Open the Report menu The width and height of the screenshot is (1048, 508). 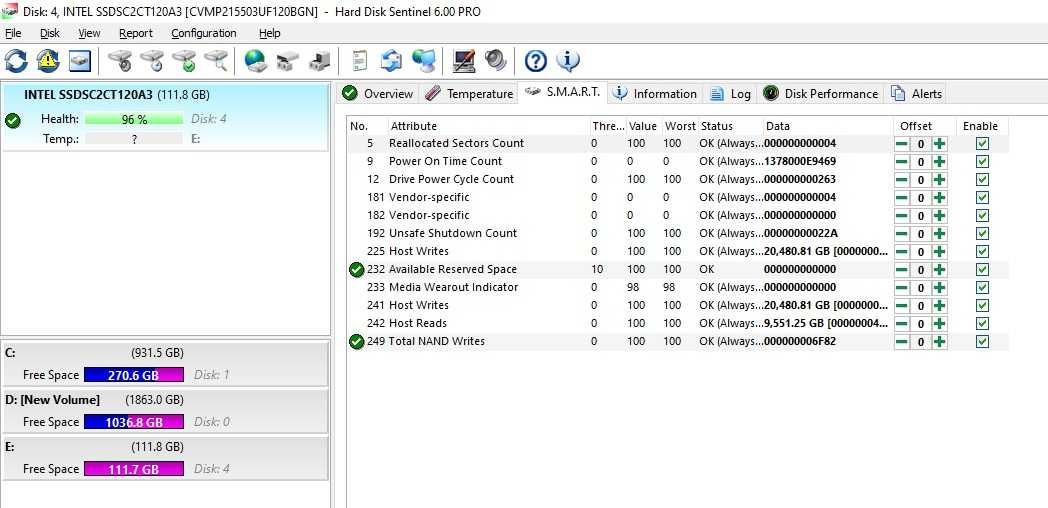pyautogui.click(x=136, y=33)
